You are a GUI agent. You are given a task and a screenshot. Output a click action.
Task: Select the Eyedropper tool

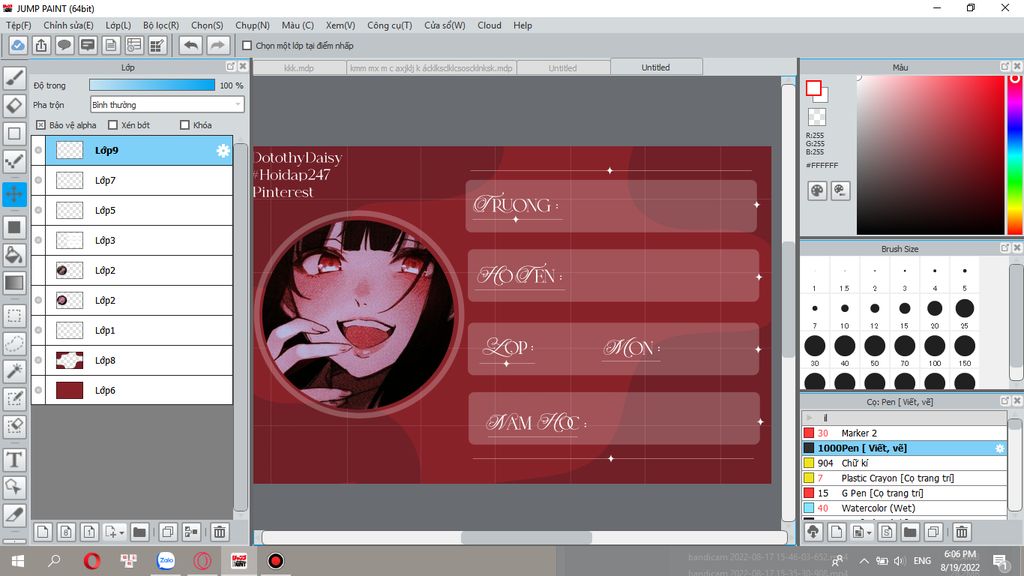click(14, 515)
